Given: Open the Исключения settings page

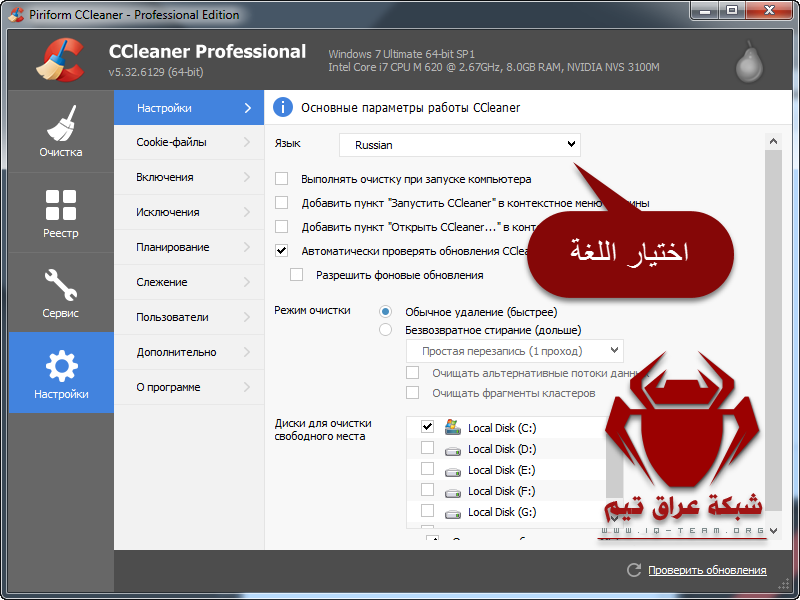Looking at the screenshot, I should click(x=189, y=212).
